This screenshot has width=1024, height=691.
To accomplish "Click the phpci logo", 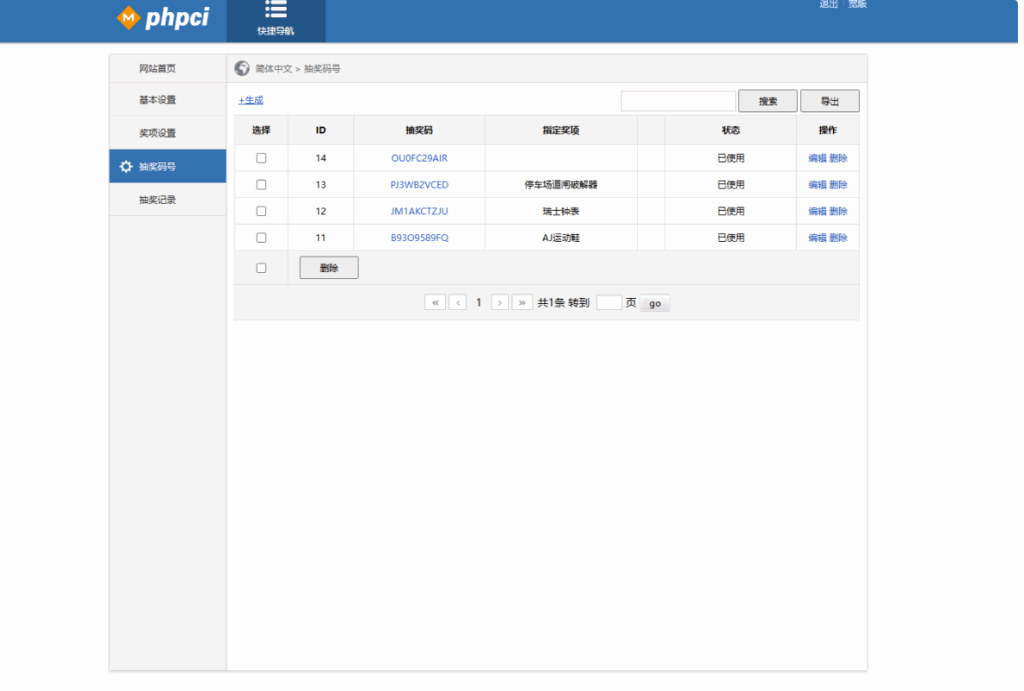I will pyautogui.click(x=163, y=18).
